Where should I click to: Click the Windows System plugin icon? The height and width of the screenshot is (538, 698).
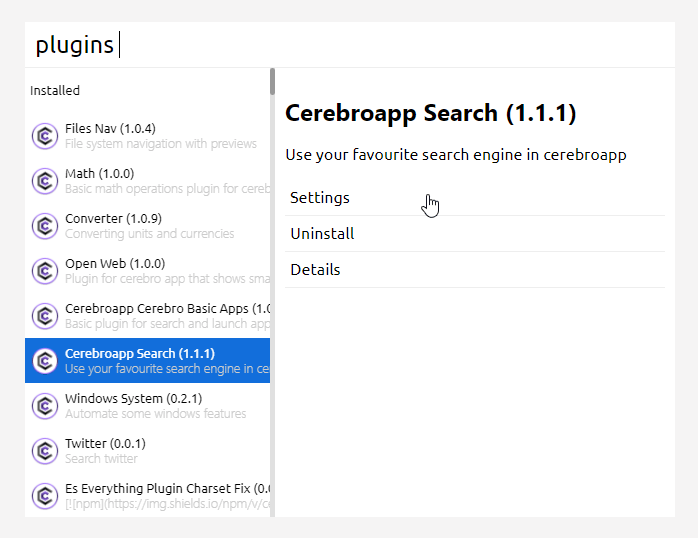pos(45,406)
